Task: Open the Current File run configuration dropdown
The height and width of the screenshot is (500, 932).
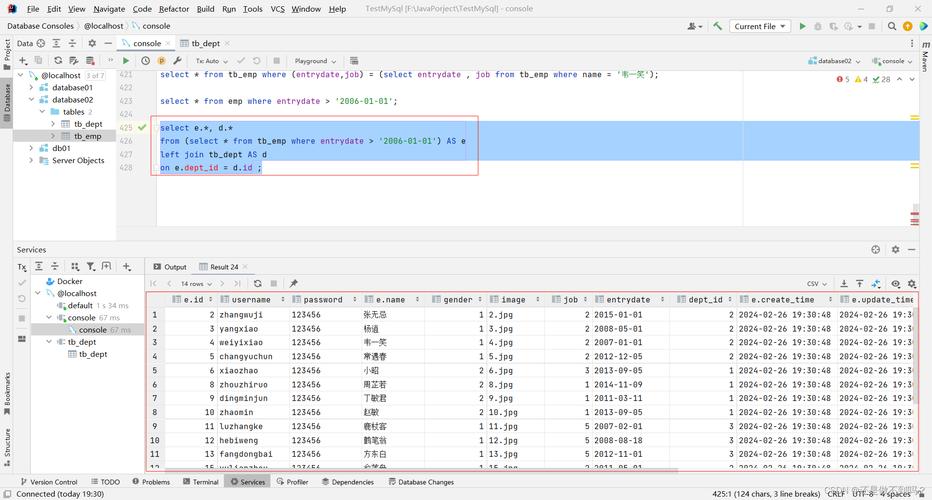Action: coord(759,26)
